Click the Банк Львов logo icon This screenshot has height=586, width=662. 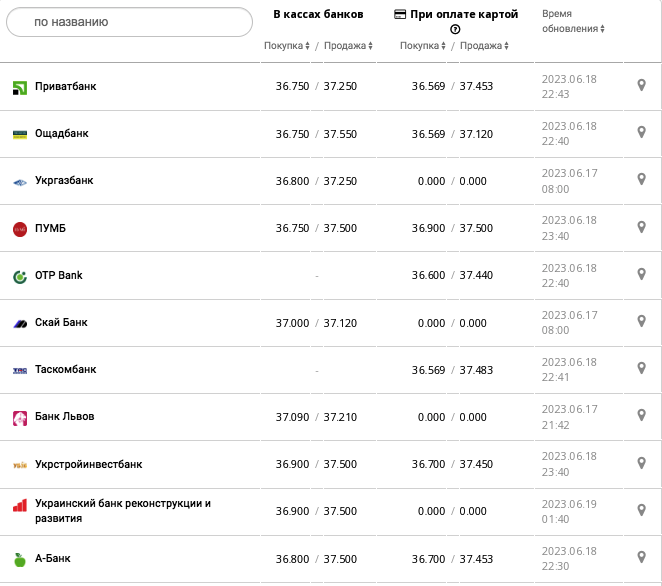tap(20, 417)
